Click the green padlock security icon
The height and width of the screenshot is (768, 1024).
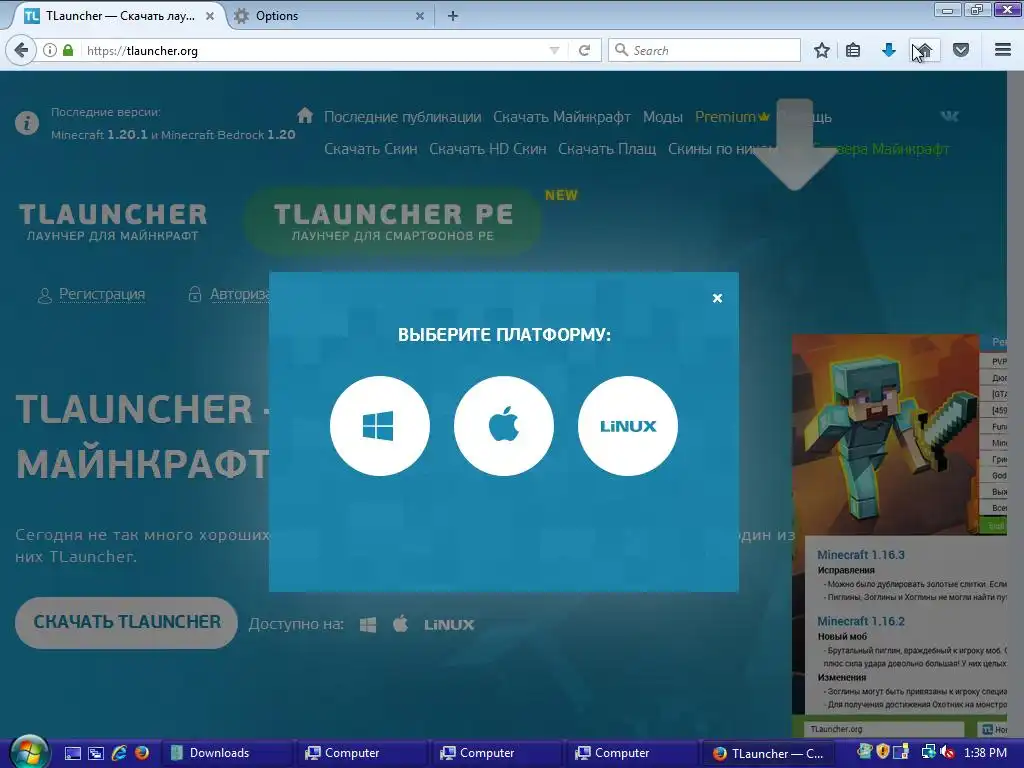68,50
